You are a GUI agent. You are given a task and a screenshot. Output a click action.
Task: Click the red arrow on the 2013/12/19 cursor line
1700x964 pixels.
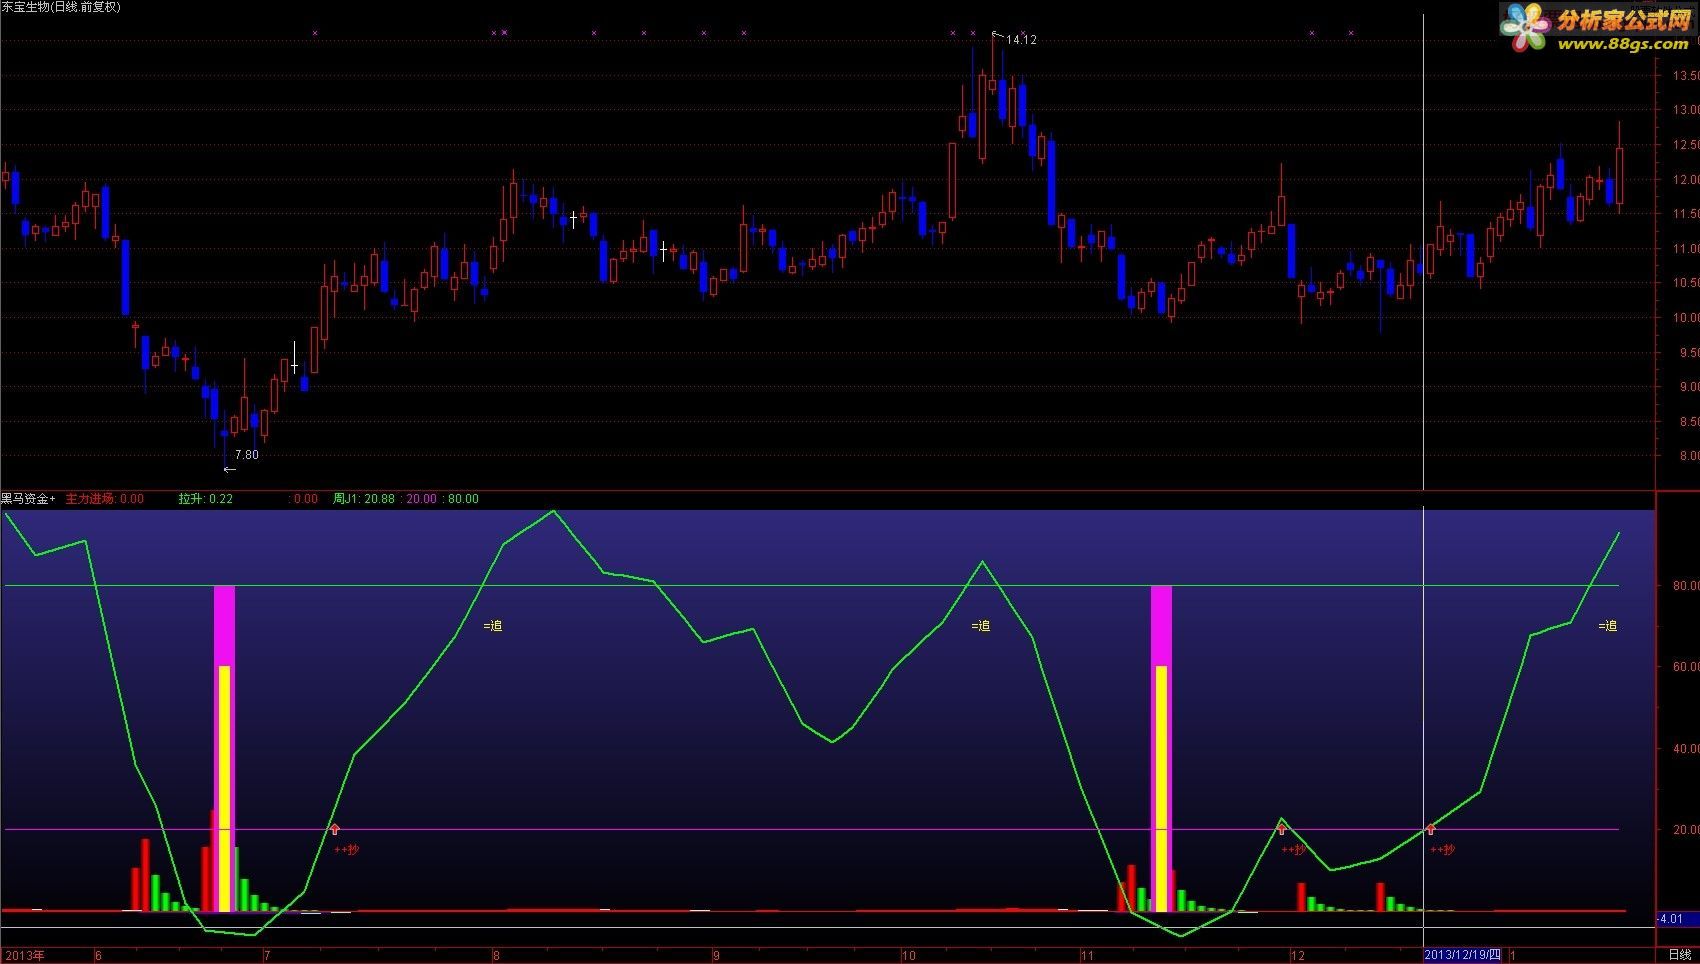point(1431,829)
